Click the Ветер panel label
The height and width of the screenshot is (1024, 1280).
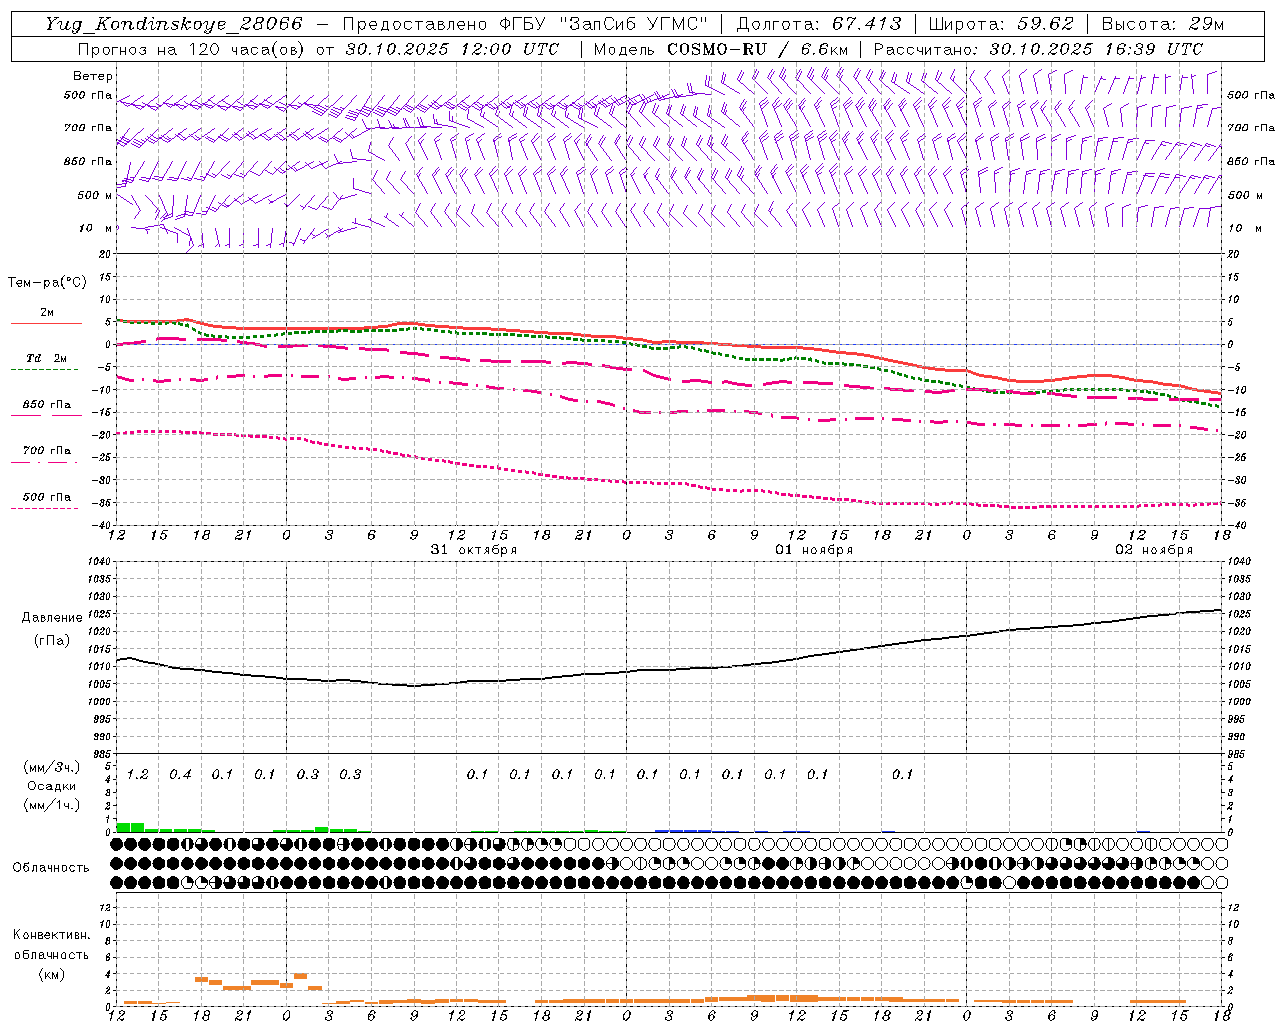[x=93, y=76]
